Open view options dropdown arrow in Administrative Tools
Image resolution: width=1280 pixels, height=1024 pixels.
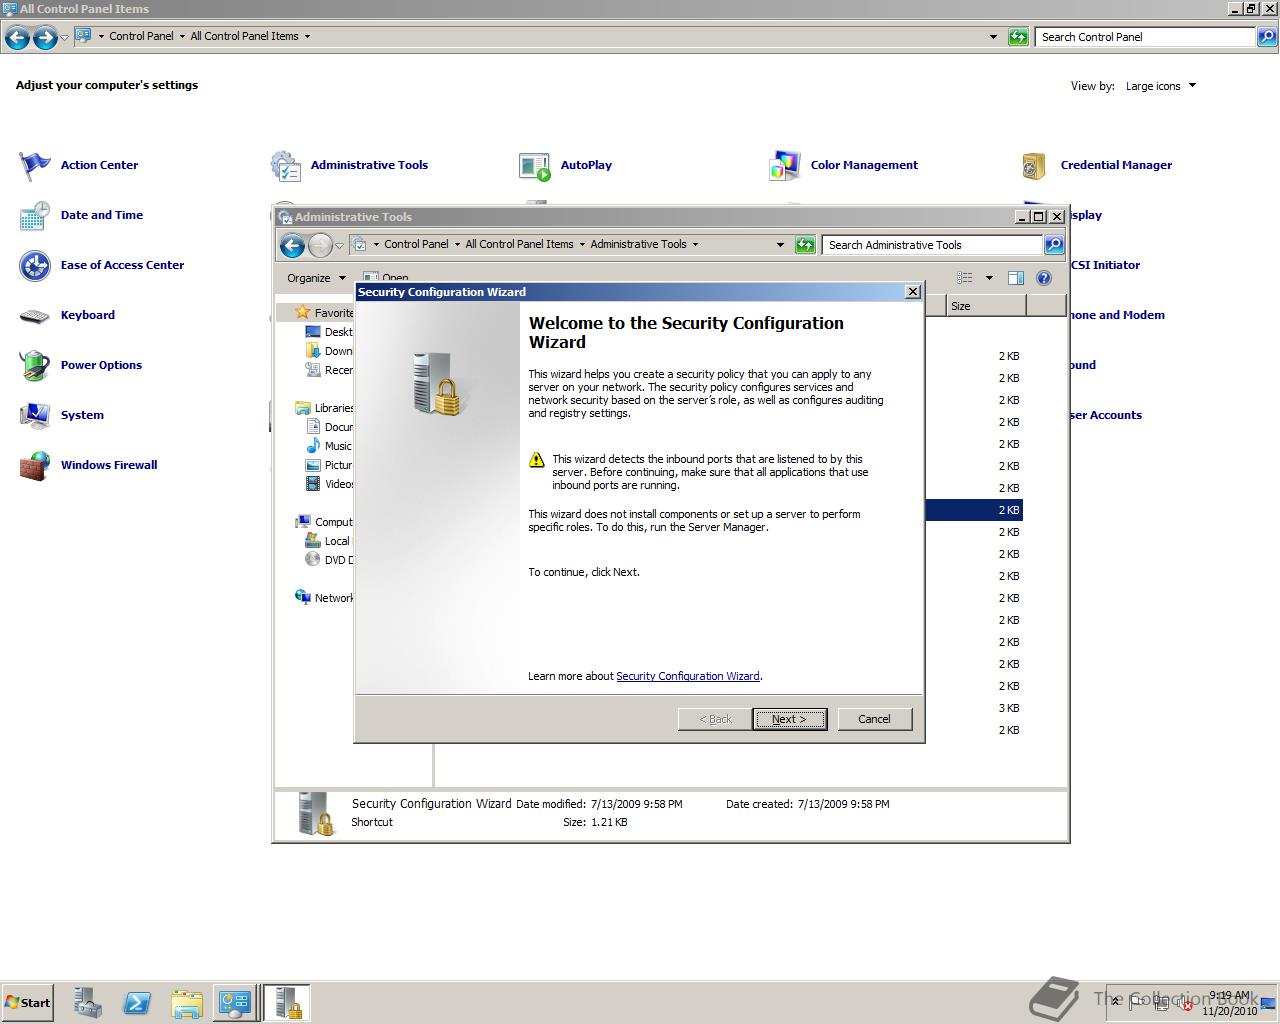[989, 278]
